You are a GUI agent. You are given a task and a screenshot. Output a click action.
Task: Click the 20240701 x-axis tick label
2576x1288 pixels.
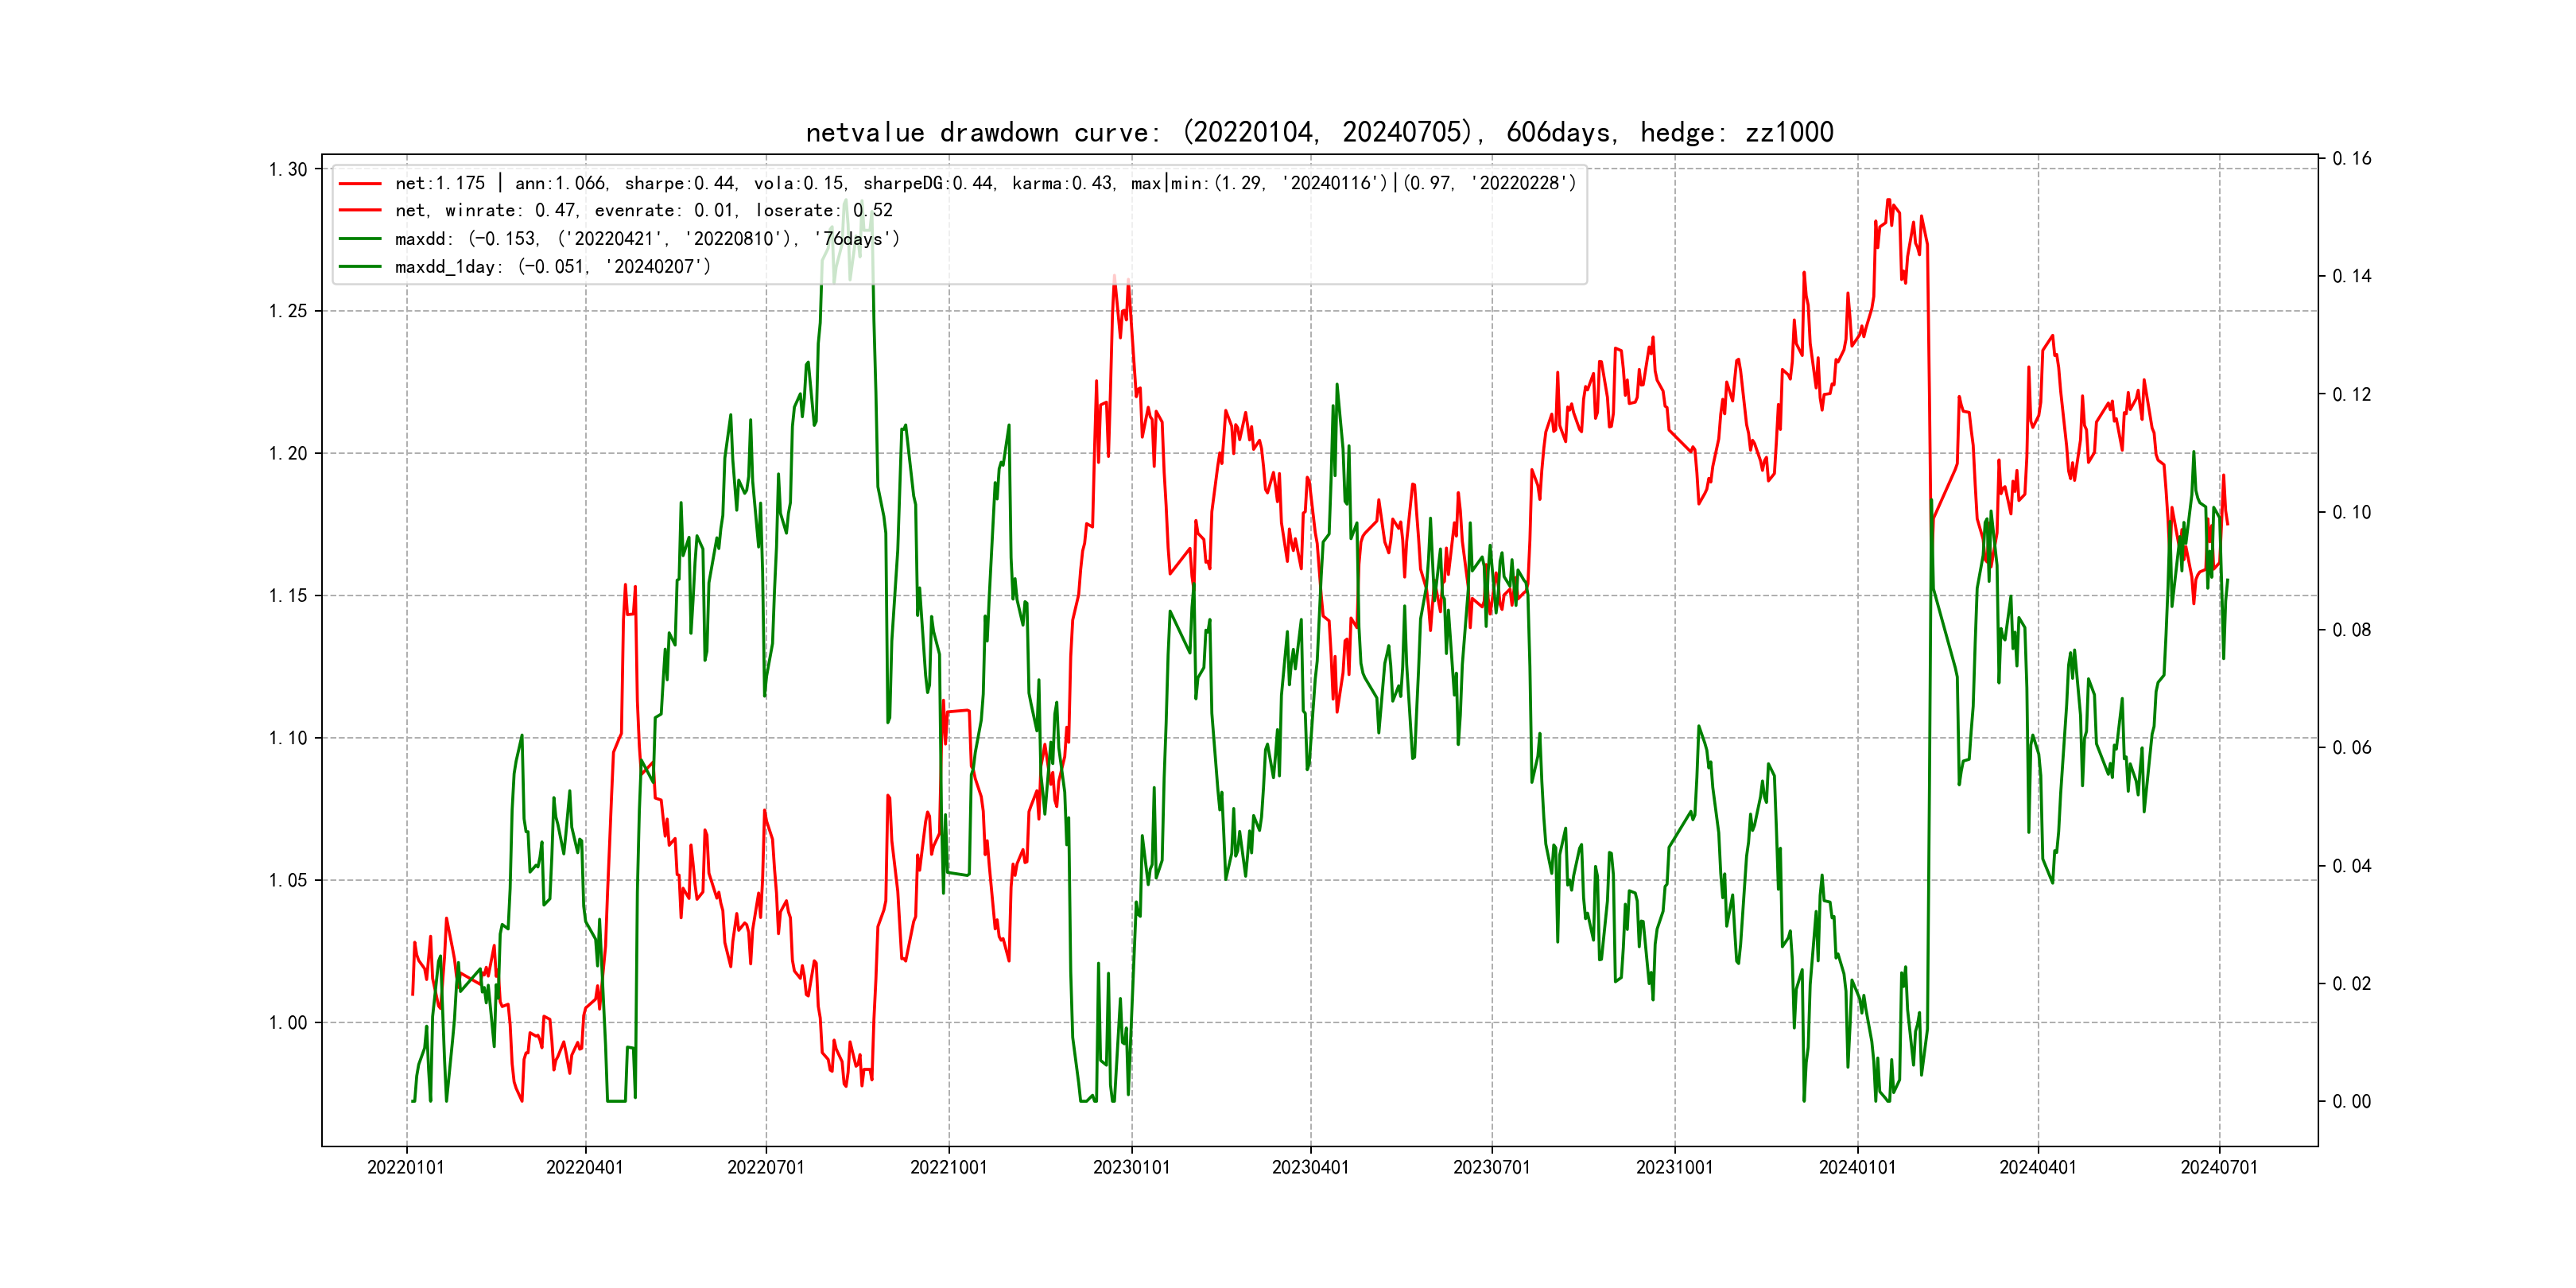coord(2219,1167)
